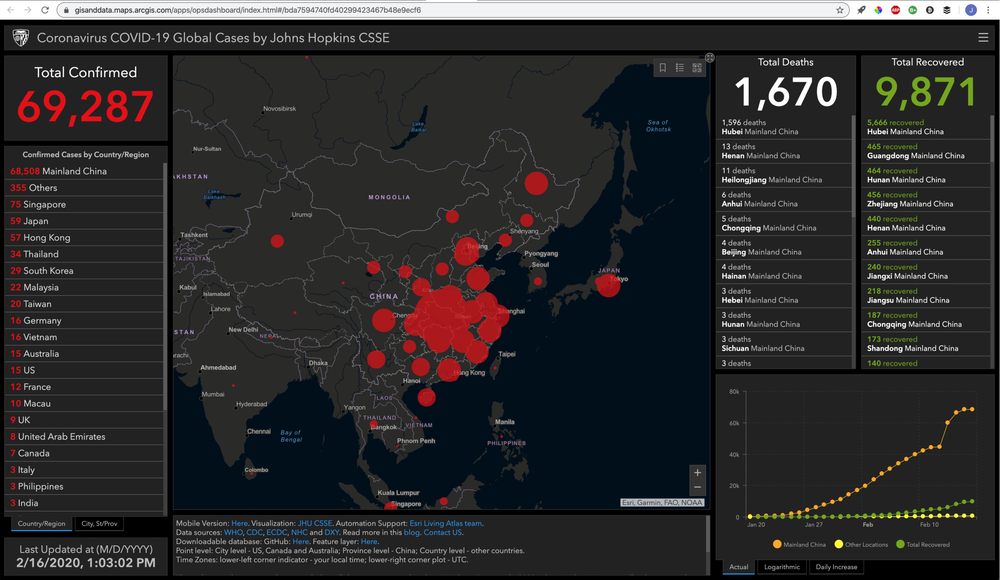Select Germany in country list
Viewport: 1000px width, 580px height.
[84, 320]
